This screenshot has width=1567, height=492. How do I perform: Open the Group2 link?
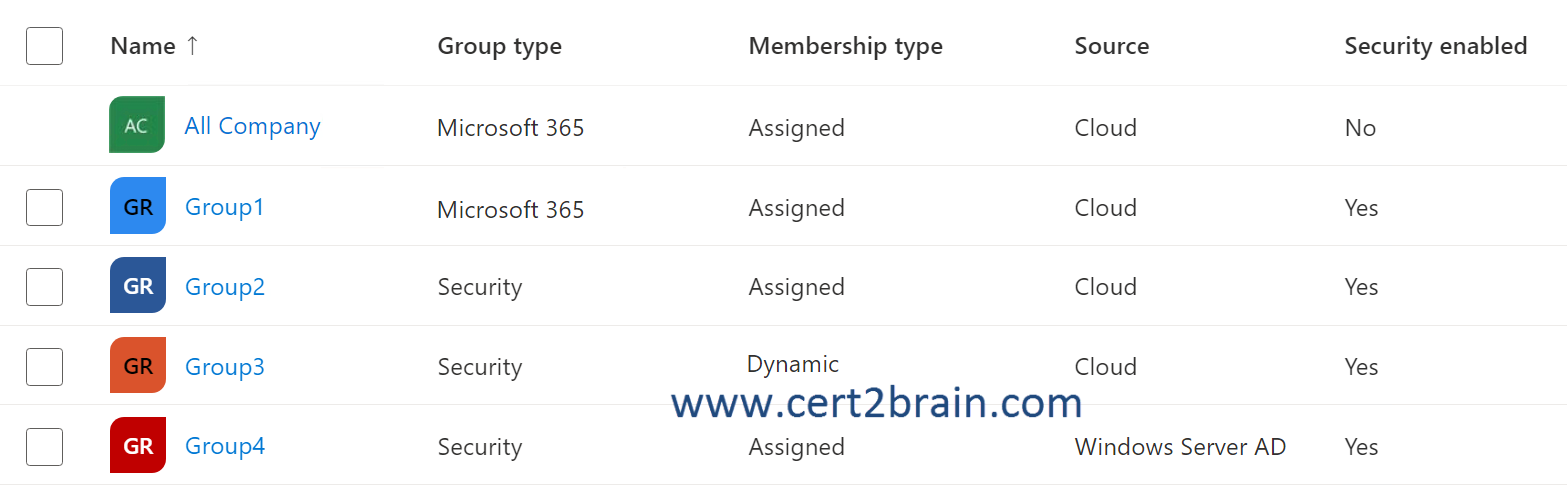(x=225, y=287)
